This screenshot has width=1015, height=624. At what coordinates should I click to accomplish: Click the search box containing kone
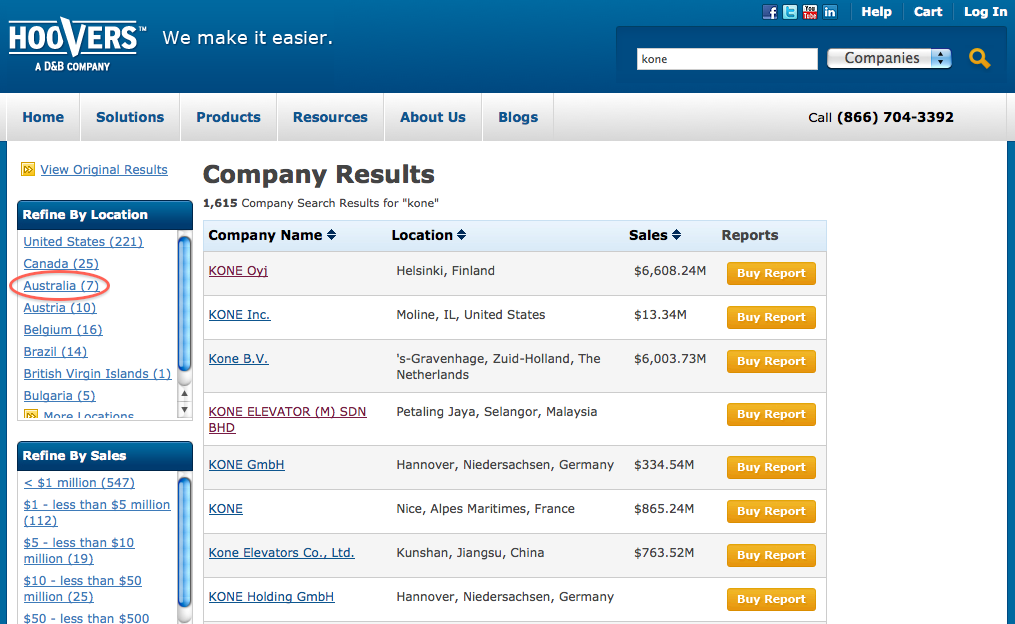tap(727, 59)
